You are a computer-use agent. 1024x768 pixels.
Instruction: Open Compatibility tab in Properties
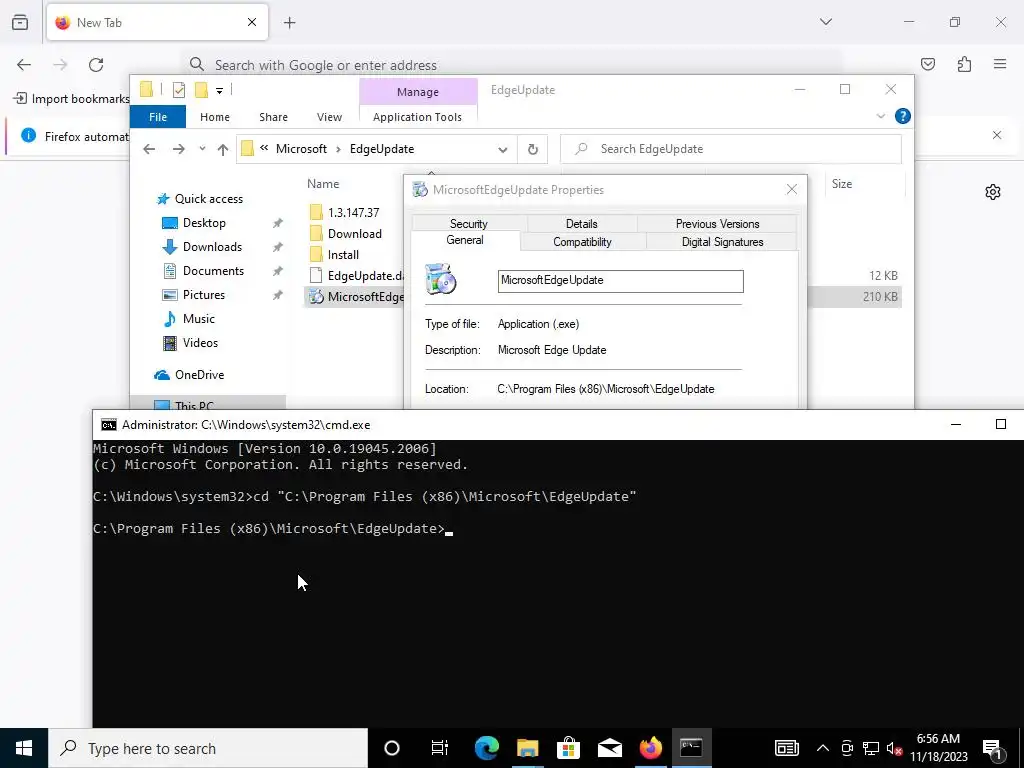[582, 242]
